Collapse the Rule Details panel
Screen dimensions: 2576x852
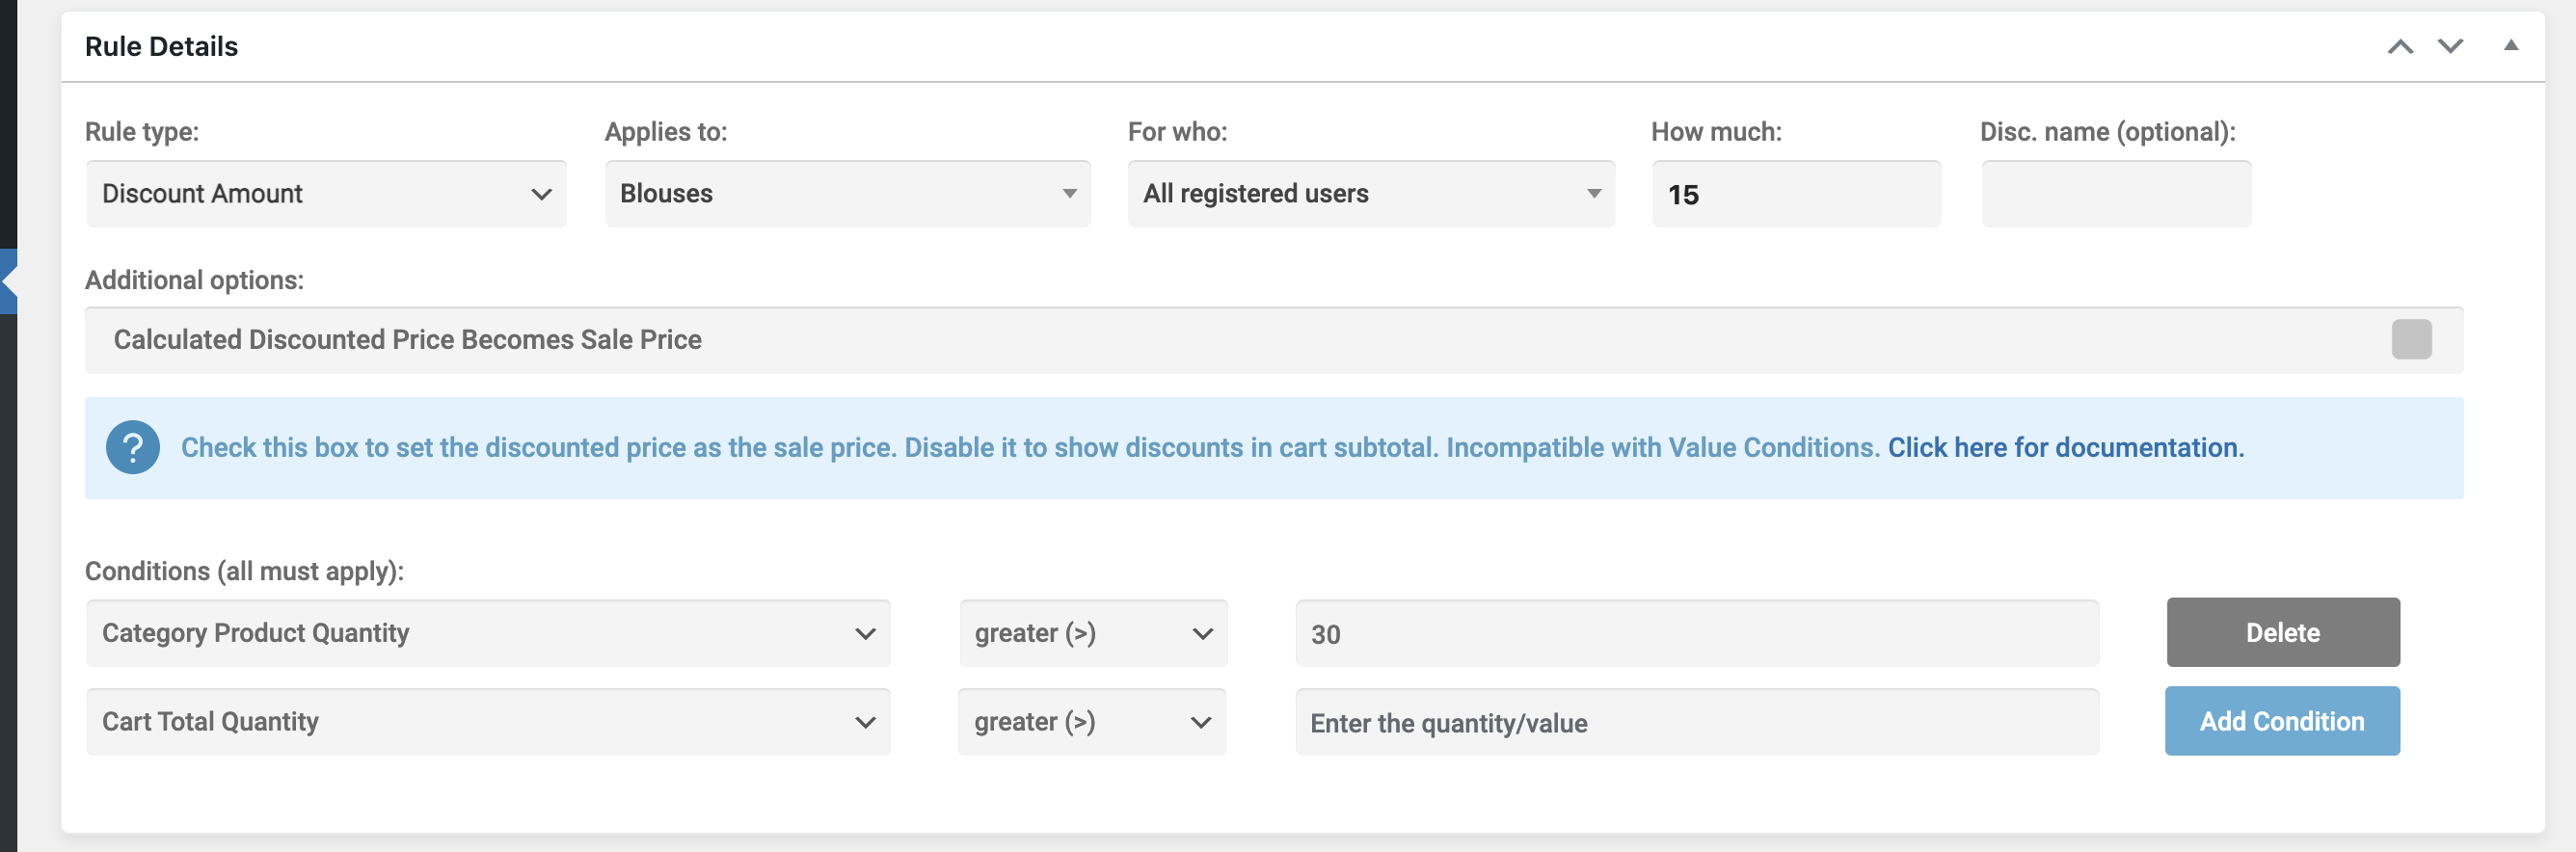(x=2511, y=45)
